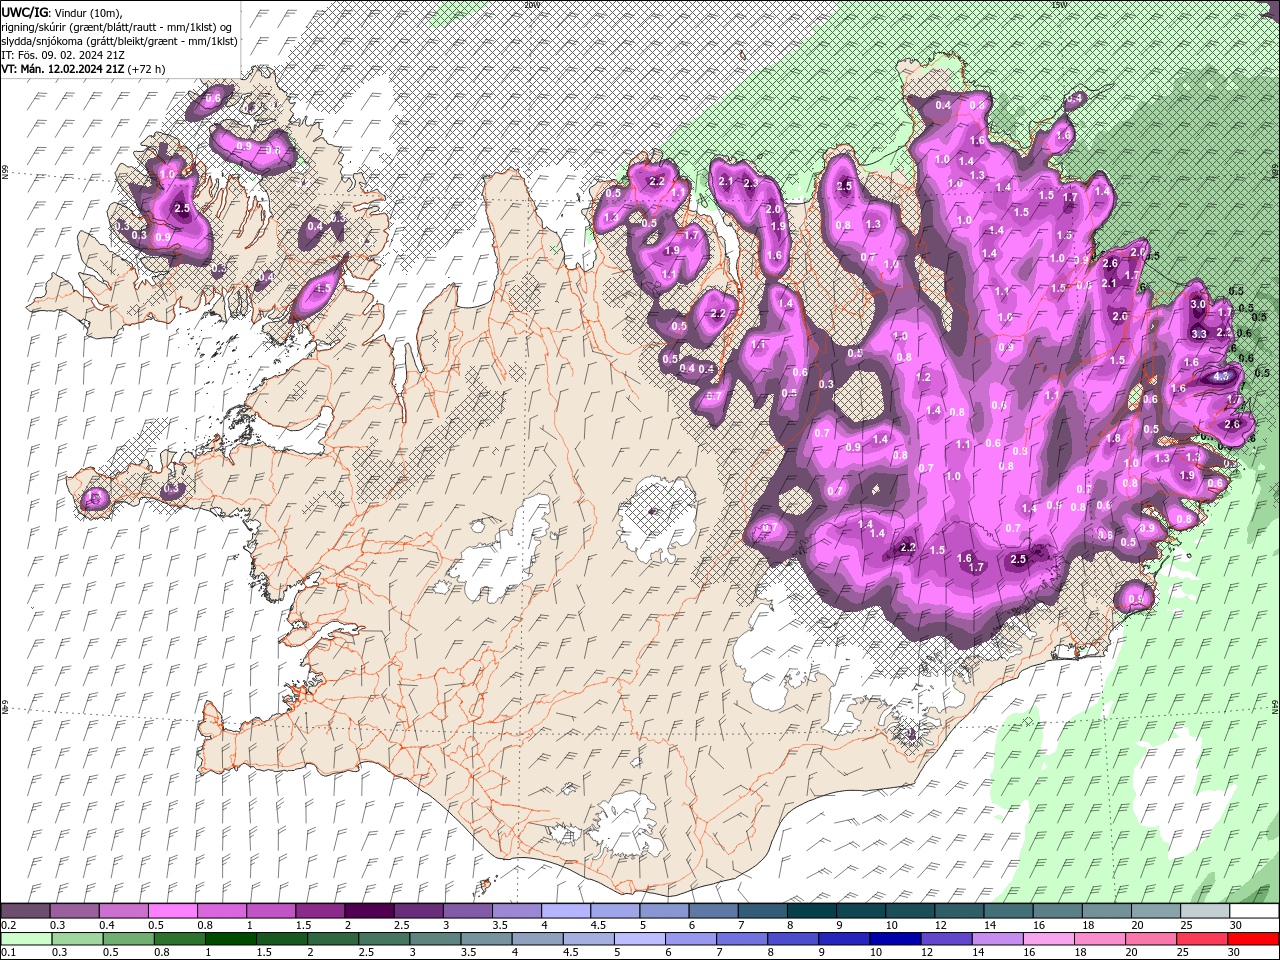Select the '10' label in the upper snow legend
1280x960 pixels.
tap(891, 925)
